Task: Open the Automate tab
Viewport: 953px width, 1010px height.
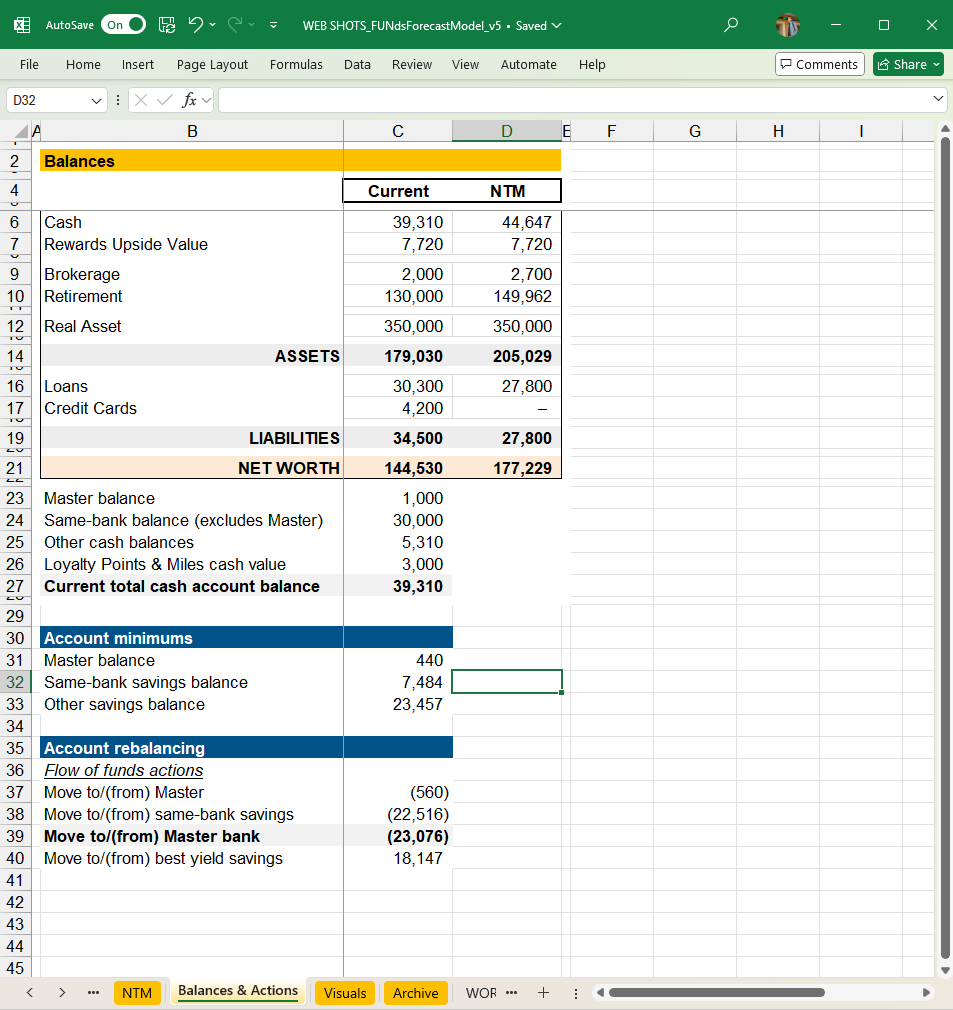Action: [x=529, y=64]
